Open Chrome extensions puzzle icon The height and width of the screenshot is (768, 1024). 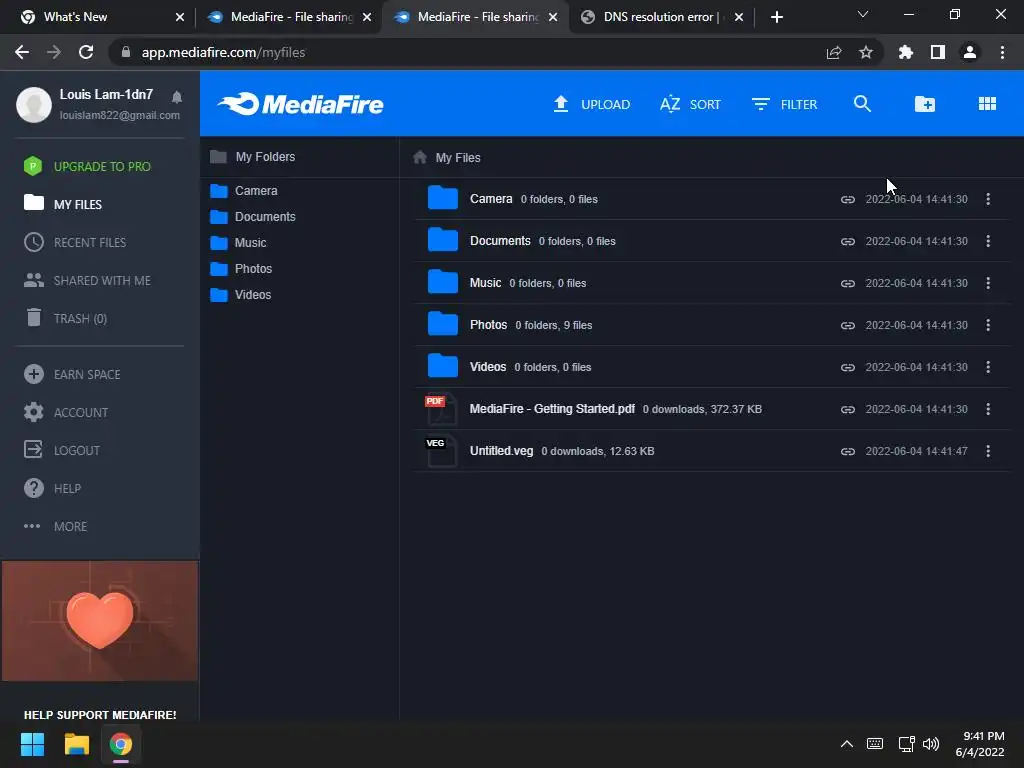point(905,52)
